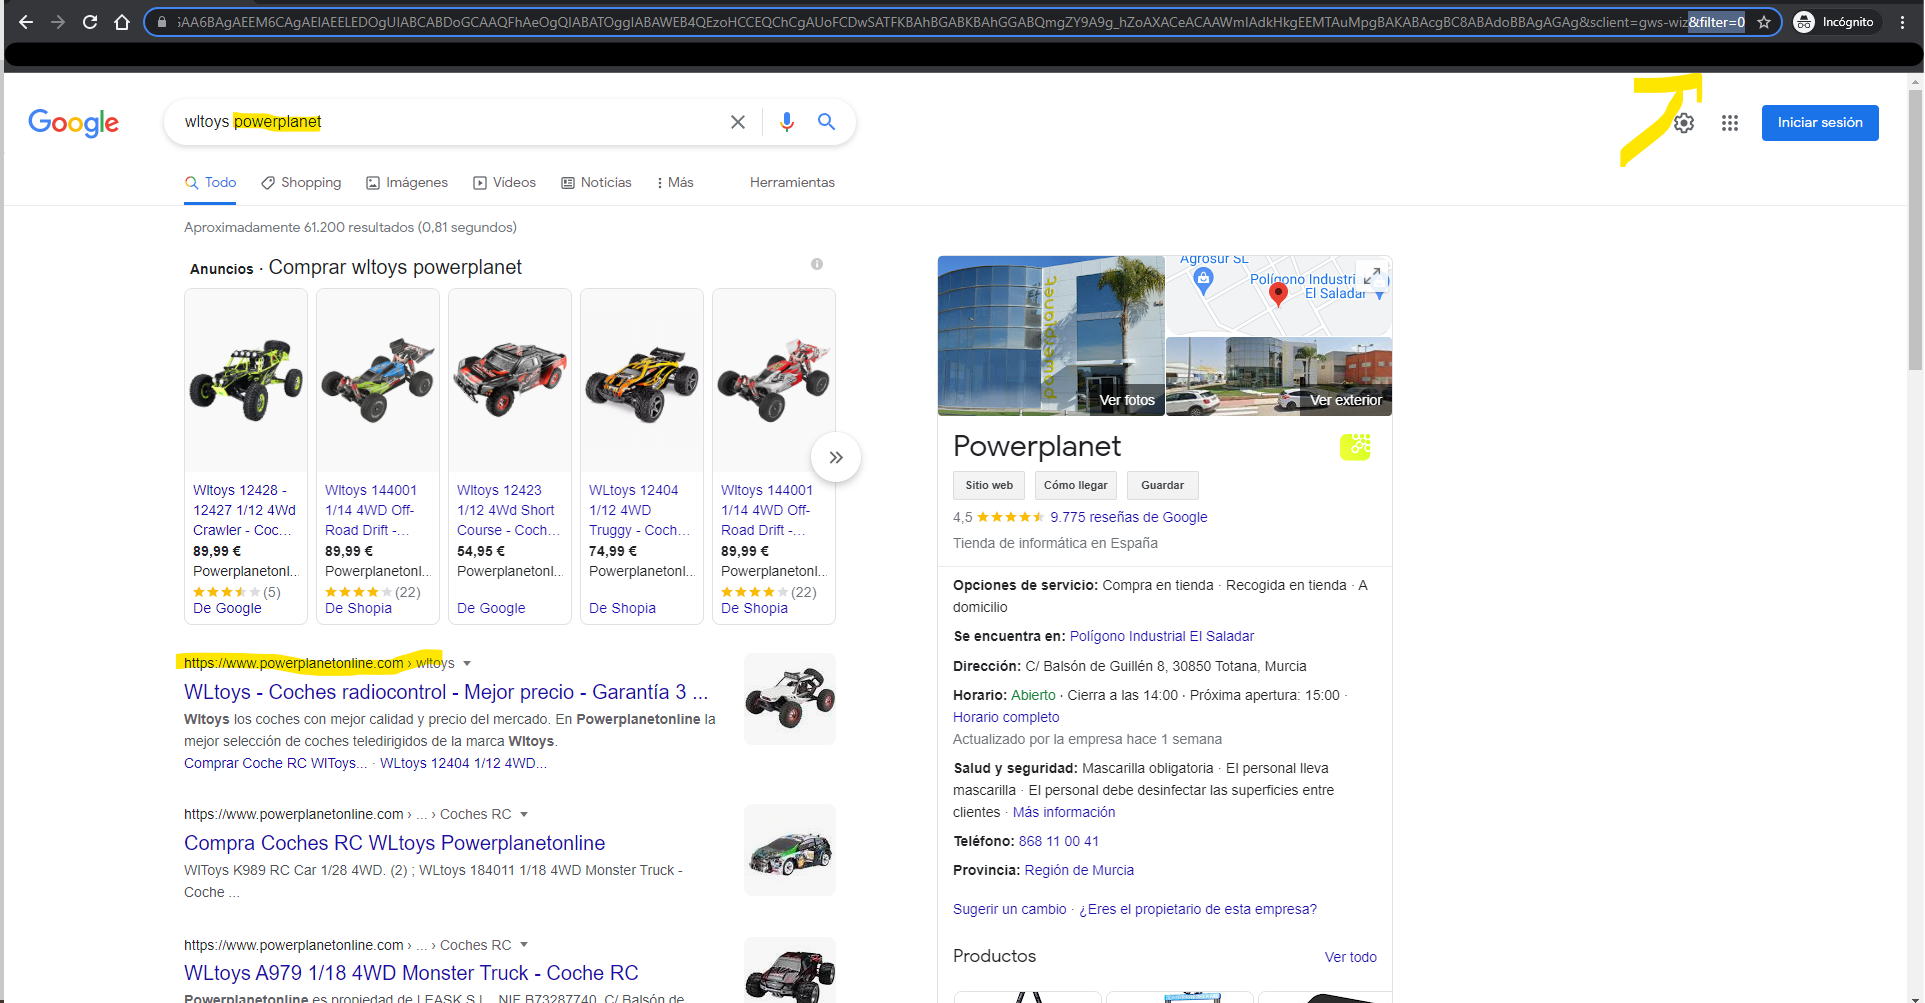
Task: Switch to the Noticias tab
Action: [x=596, y=183]
